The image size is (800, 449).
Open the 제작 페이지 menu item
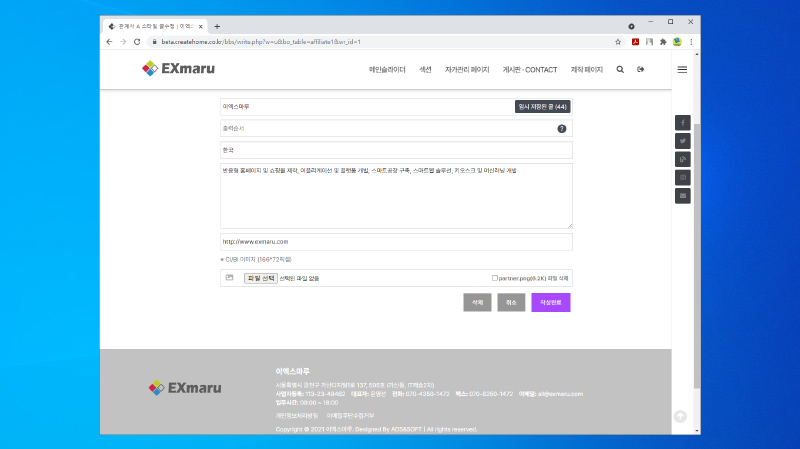coord(586,69)
